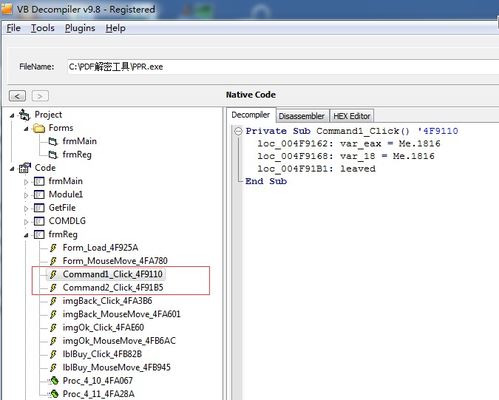This screenshot has width=499, height=400.
Task: Click the lightning icon beside imgBack_MouseMove_4FA601
Action: (x=53, y=314)
